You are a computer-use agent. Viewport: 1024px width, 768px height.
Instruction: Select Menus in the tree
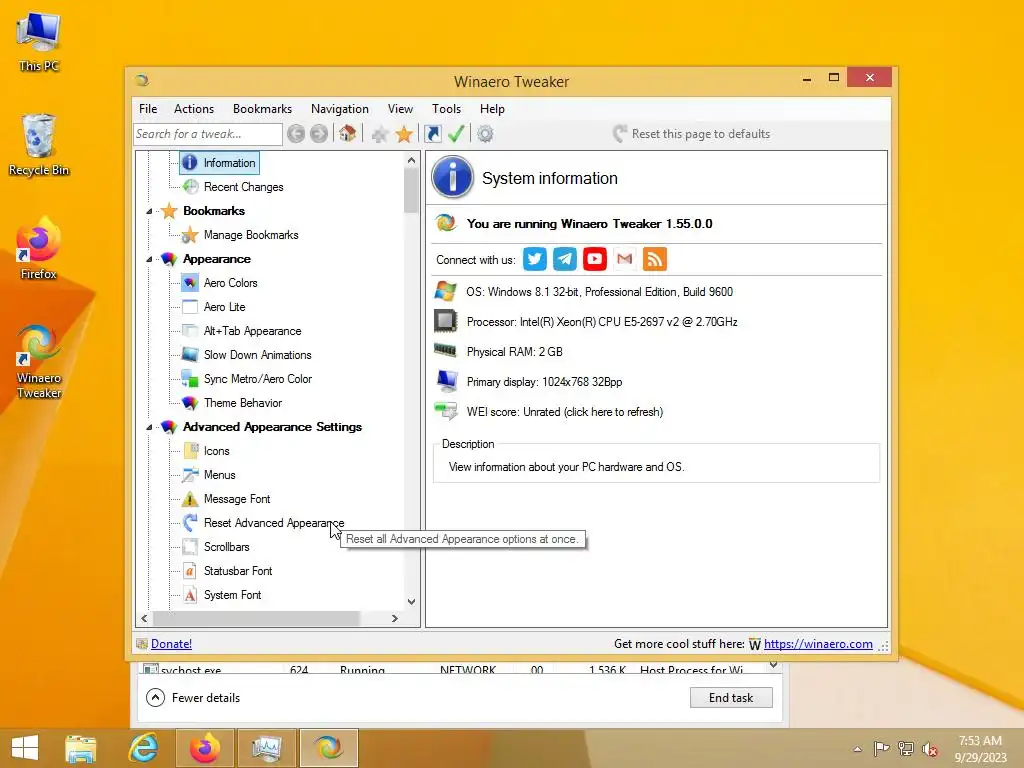219,475
